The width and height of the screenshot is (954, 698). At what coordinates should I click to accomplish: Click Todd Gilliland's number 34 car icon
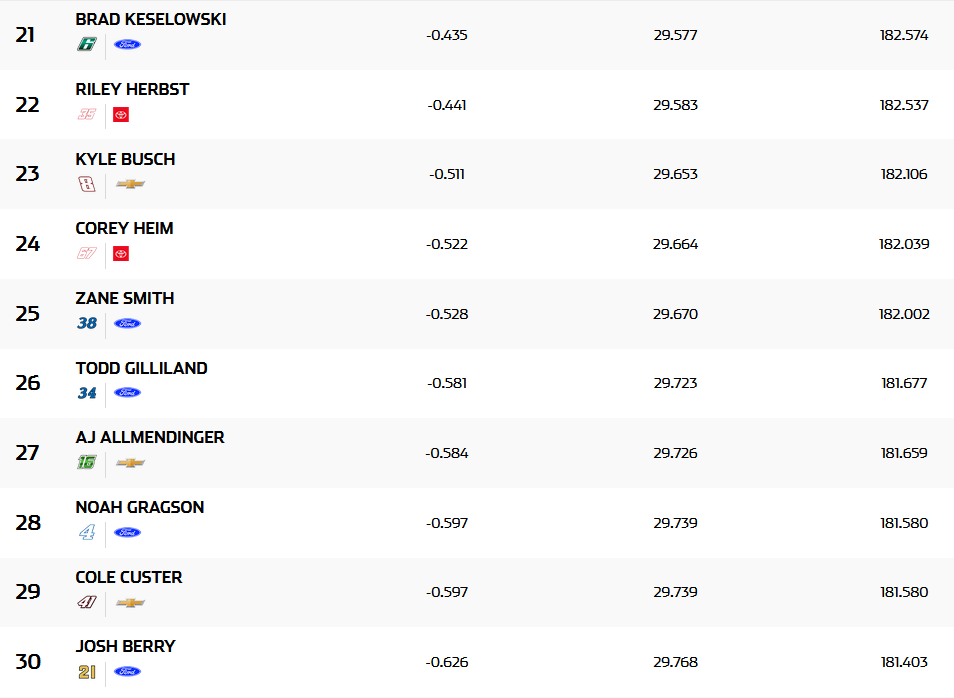click(x=87, y=393)
